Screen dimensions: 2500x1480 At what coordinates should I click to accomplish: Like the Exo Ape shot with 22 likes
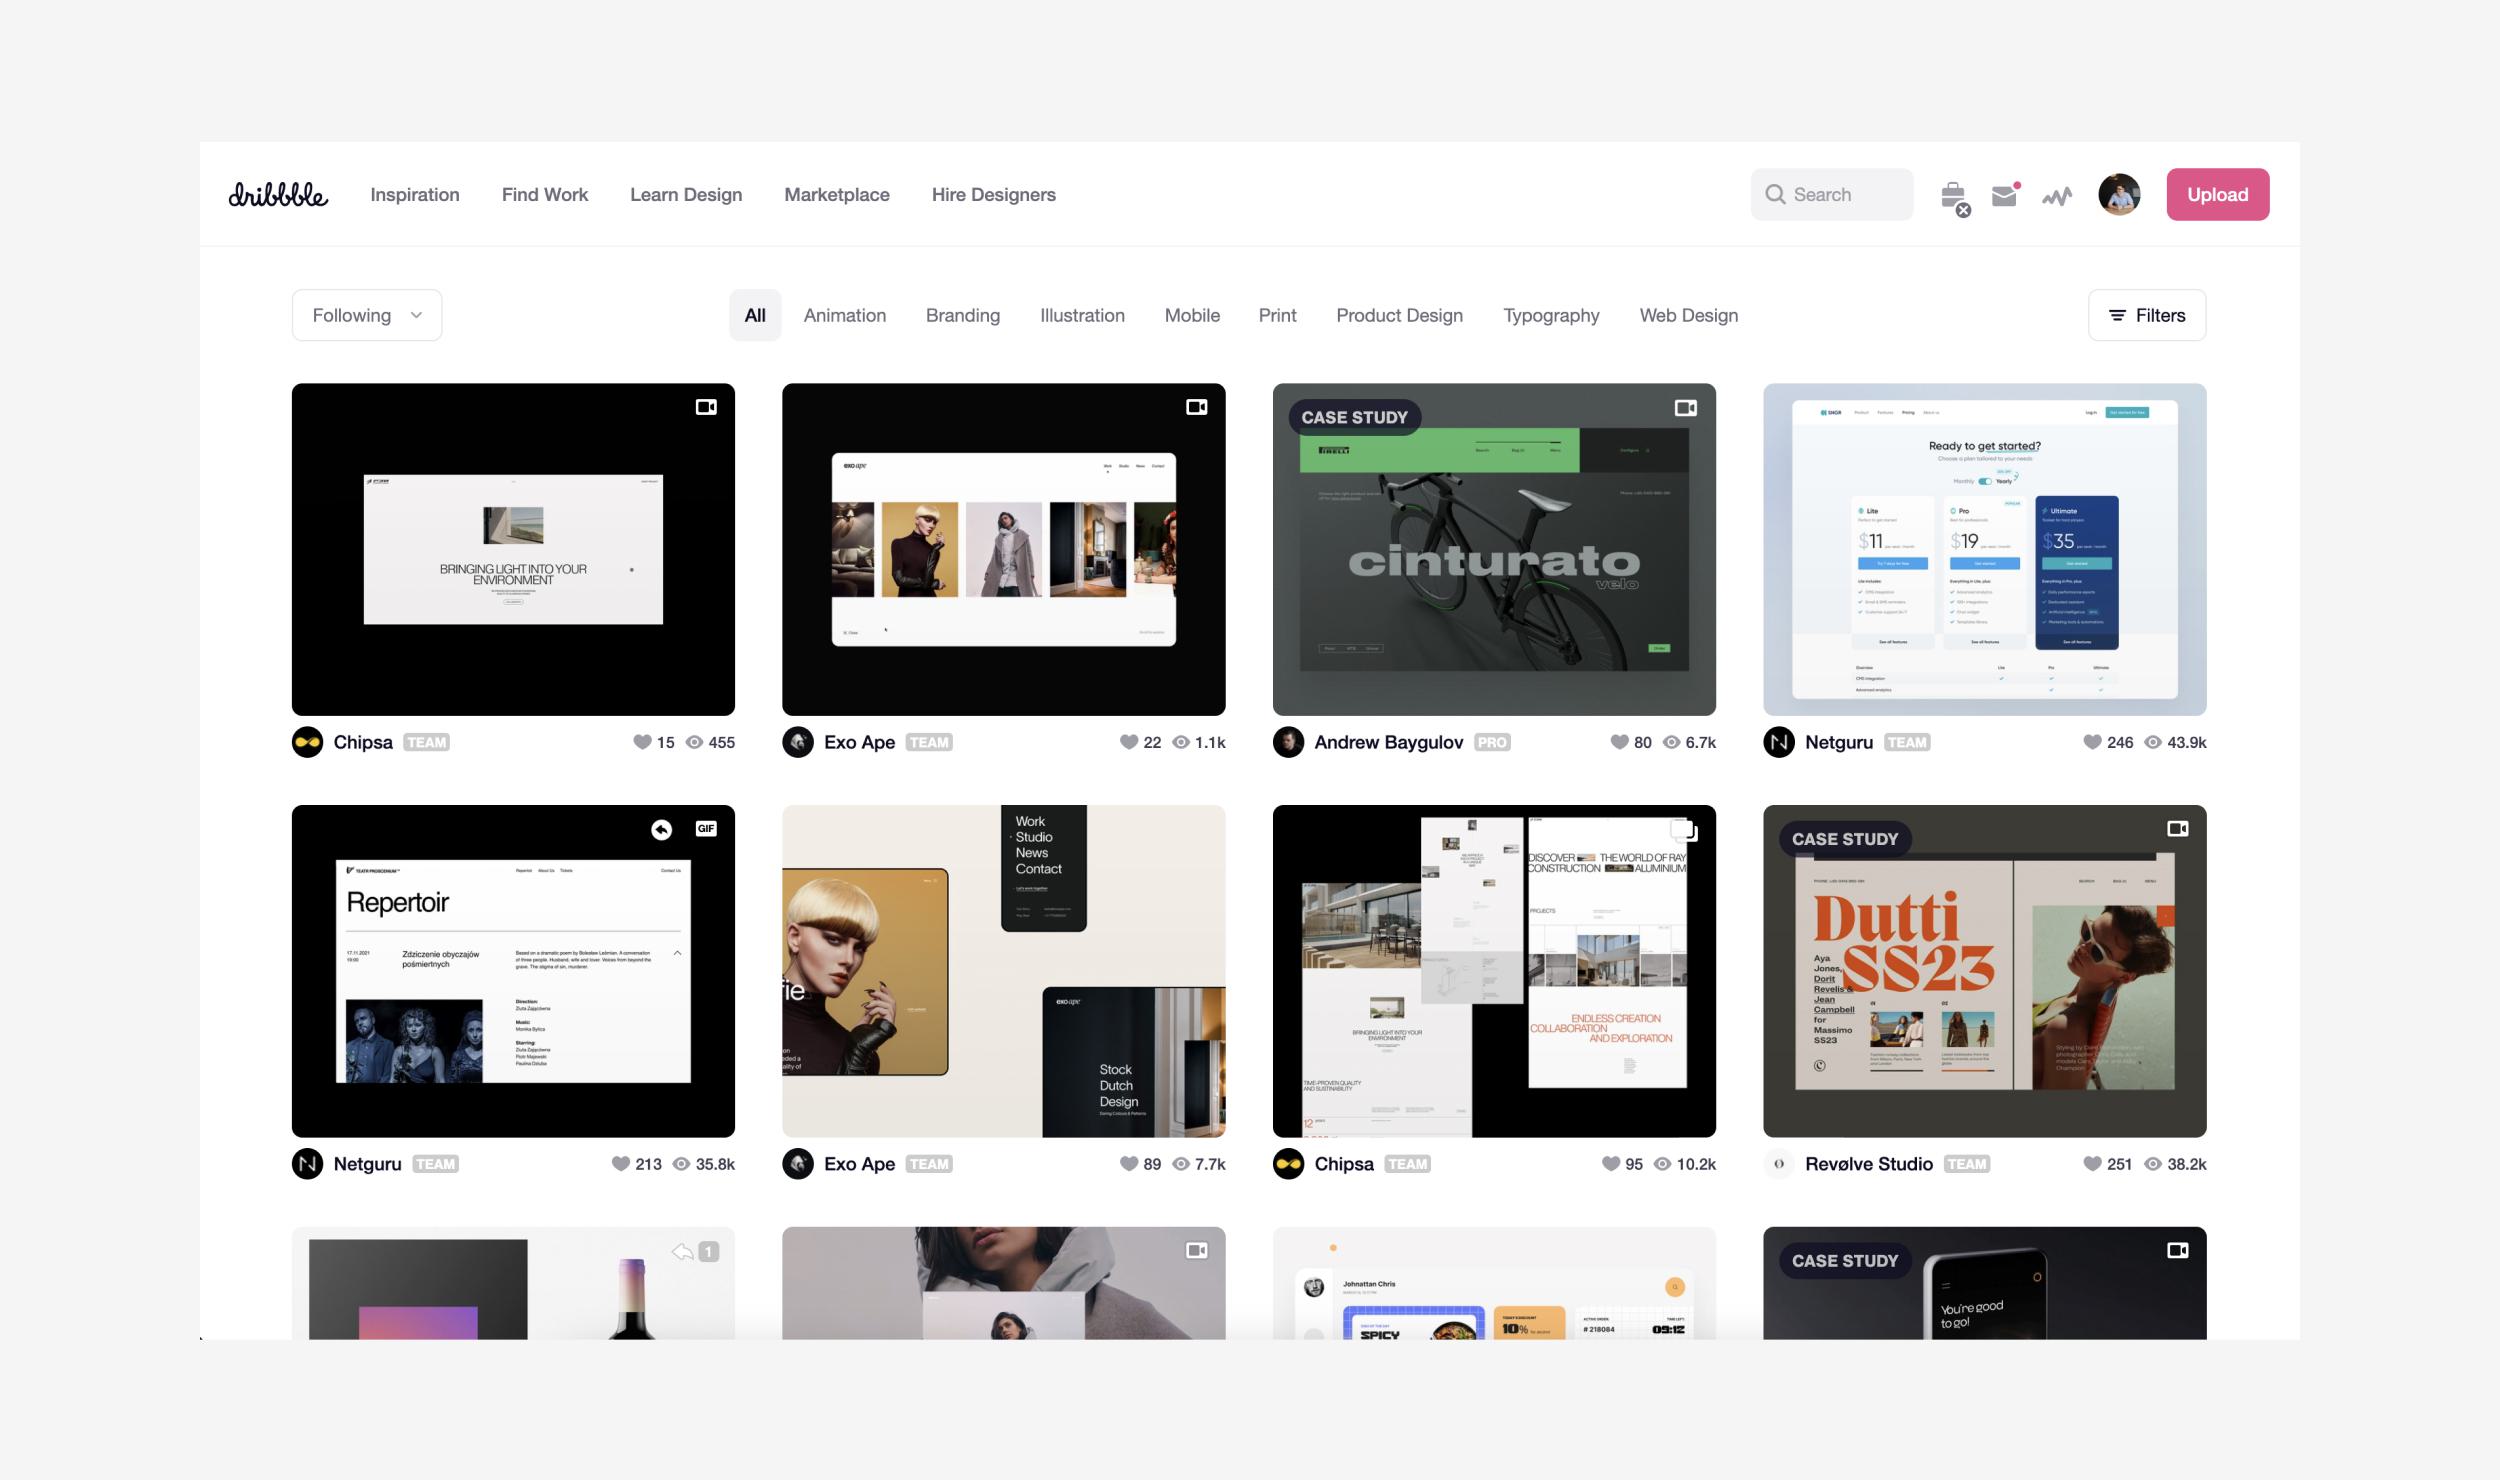coord(1129,742)
